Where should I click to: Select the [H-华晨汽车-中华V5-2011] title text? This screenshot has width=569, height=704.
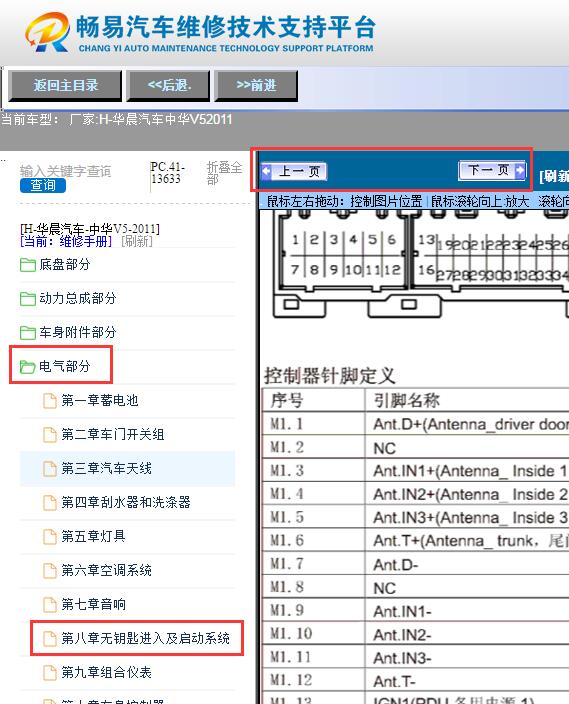click(x=90, y=229)
